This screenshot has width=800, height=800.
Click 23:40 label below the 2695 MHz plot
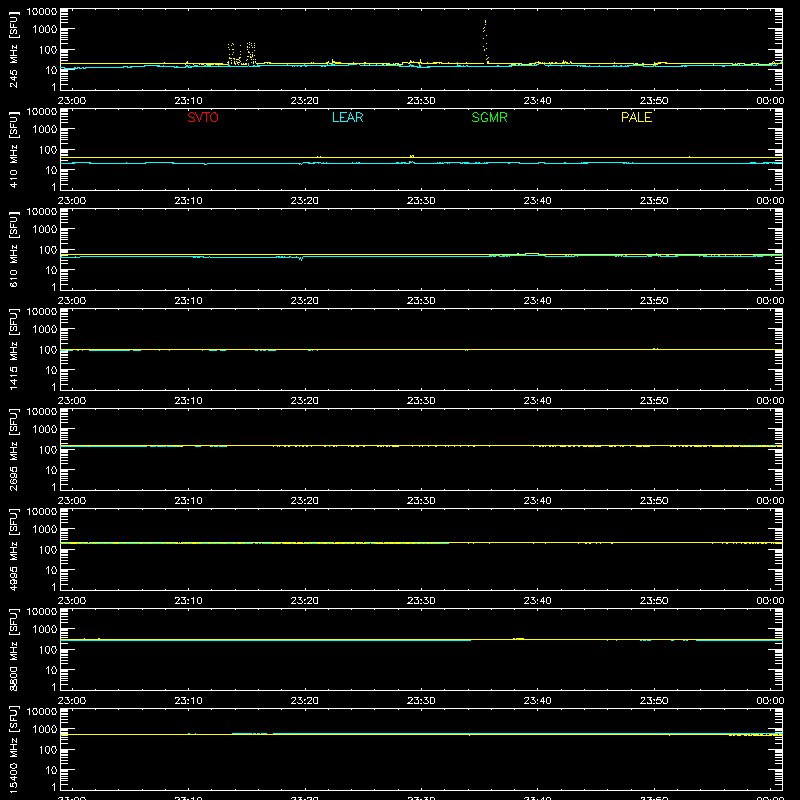point(537,501)
